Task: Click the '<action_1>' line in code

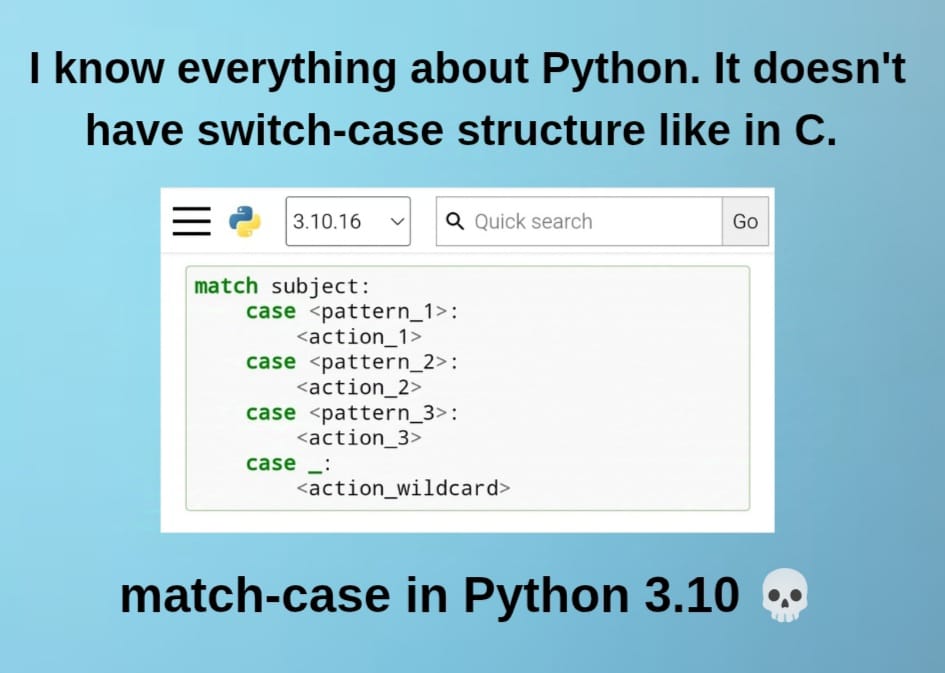Action: coord(359,337)
